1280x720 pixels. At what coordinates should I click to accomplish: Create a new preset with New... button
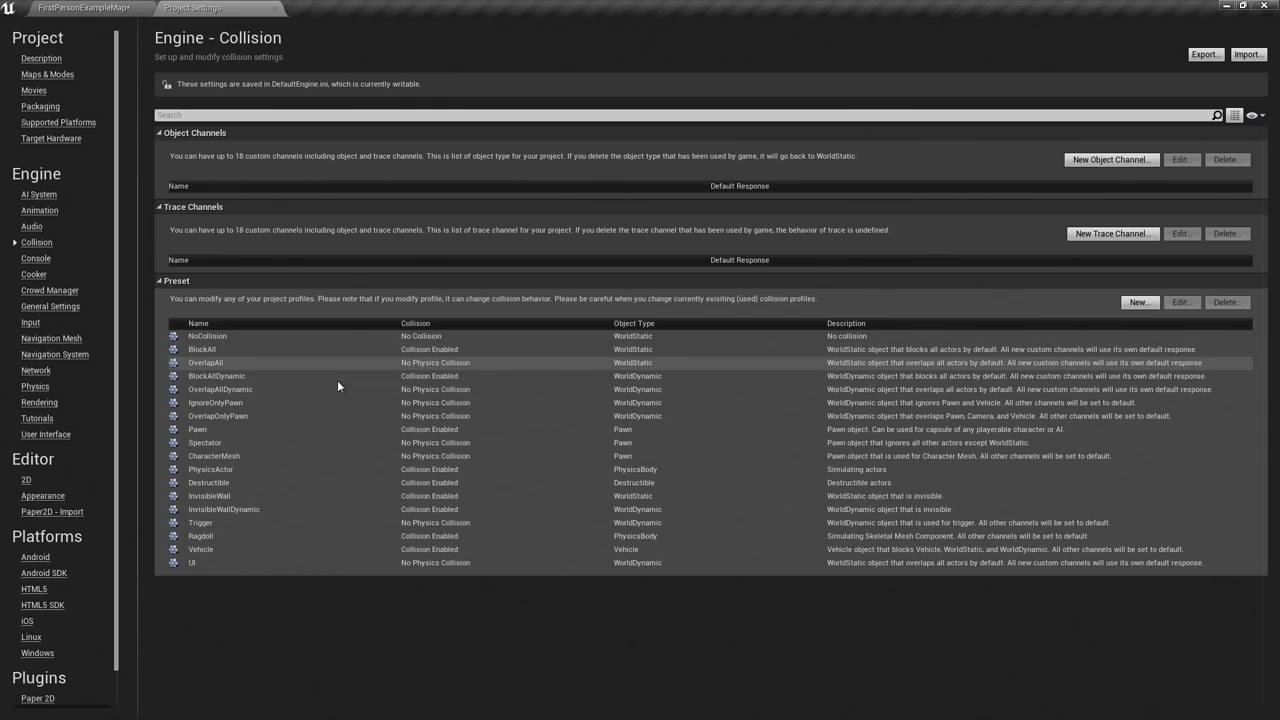click(x=1140, y=302)
